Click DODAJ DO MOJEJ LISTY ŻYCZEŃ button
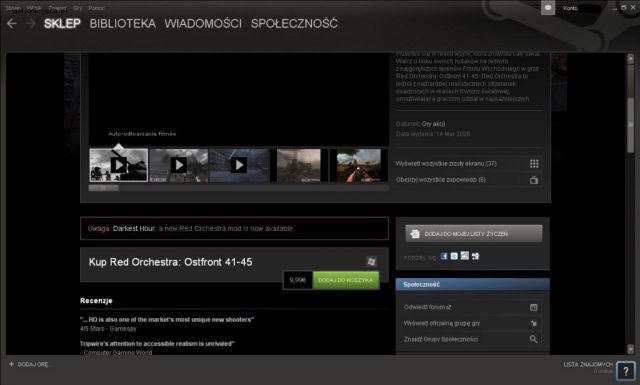640x385 pixels. pos(474,234)
